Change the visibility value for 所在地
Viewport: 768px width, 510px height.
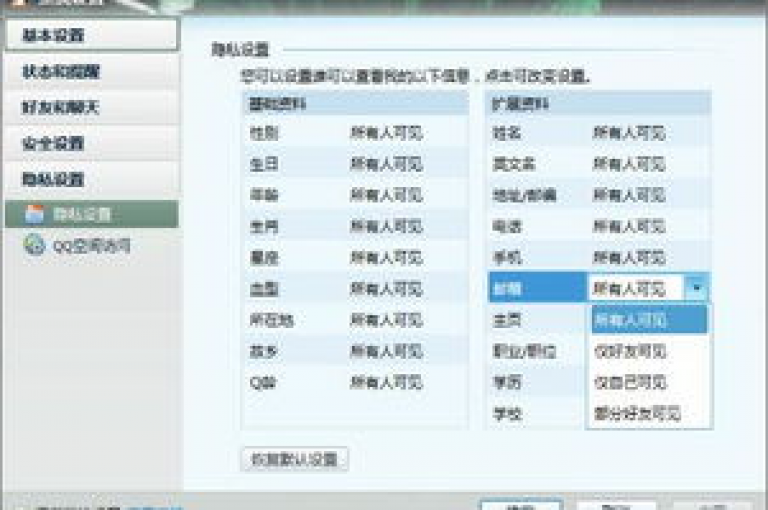coord(386,320)
